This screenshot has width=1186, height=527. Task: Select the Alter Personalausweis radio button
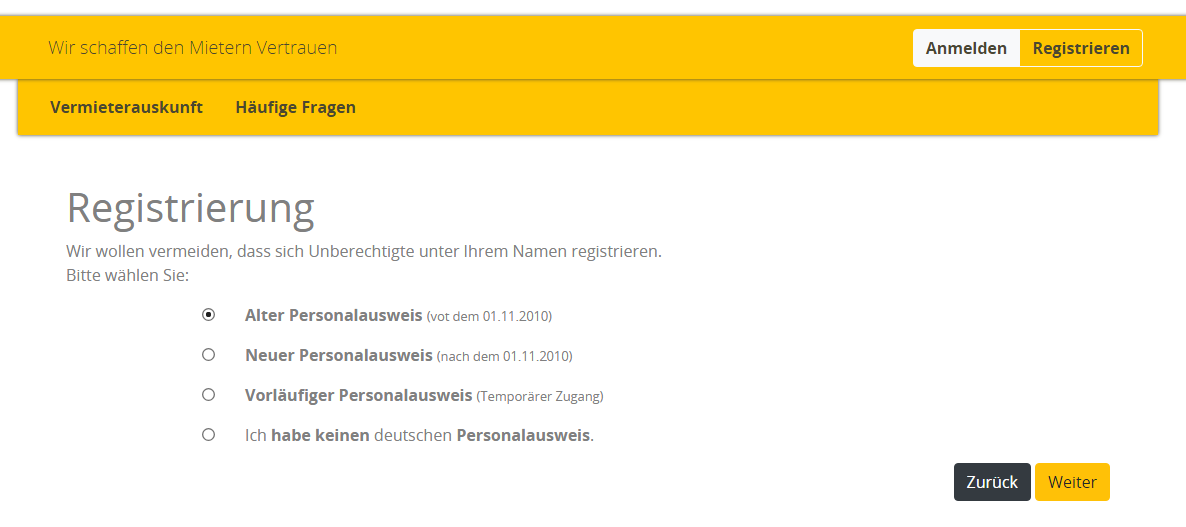[x=208, y=315]
